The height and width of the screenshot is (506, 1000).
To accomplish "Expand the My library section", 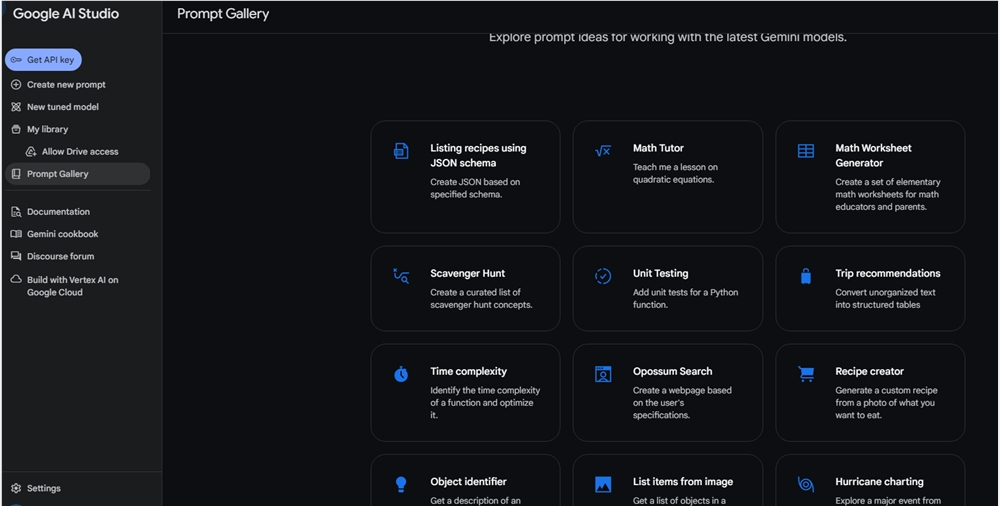I will pos(47,129).
